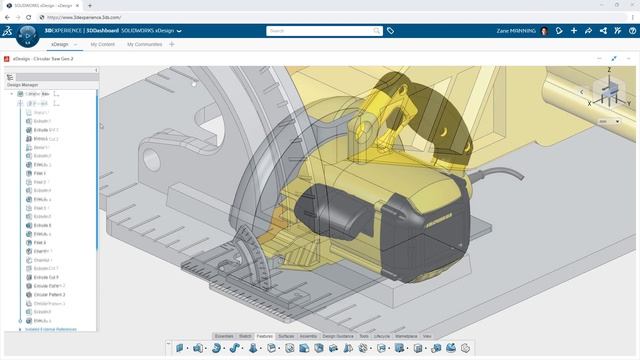Open dropdown arrow next to Revolve tool

224,349
